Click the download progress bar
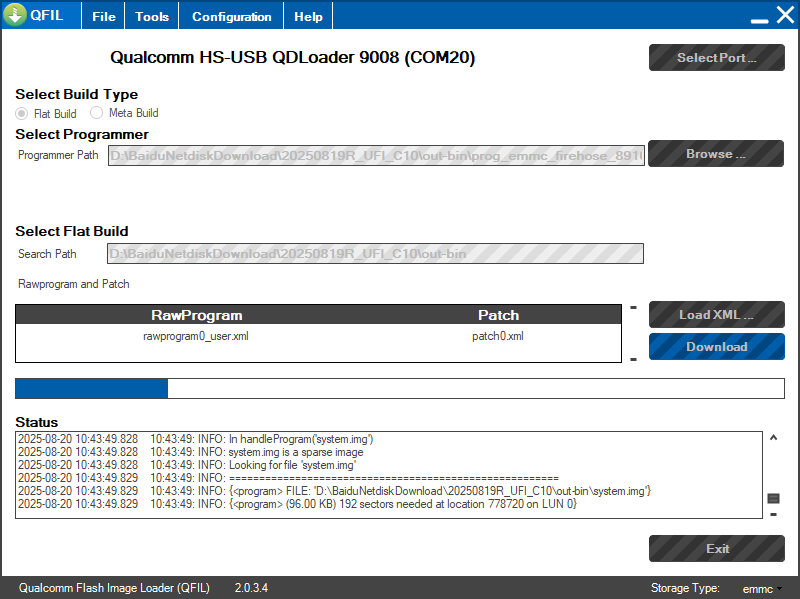Screen dimensions: 800x599 point(400,389)
